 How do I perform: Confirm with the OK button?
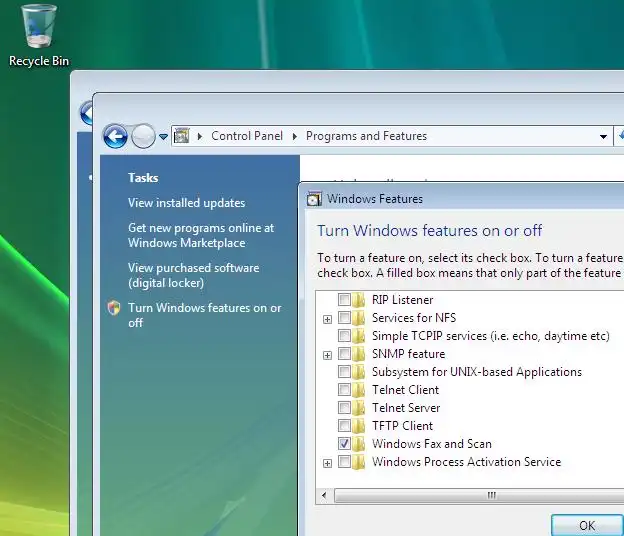point(587,525)
